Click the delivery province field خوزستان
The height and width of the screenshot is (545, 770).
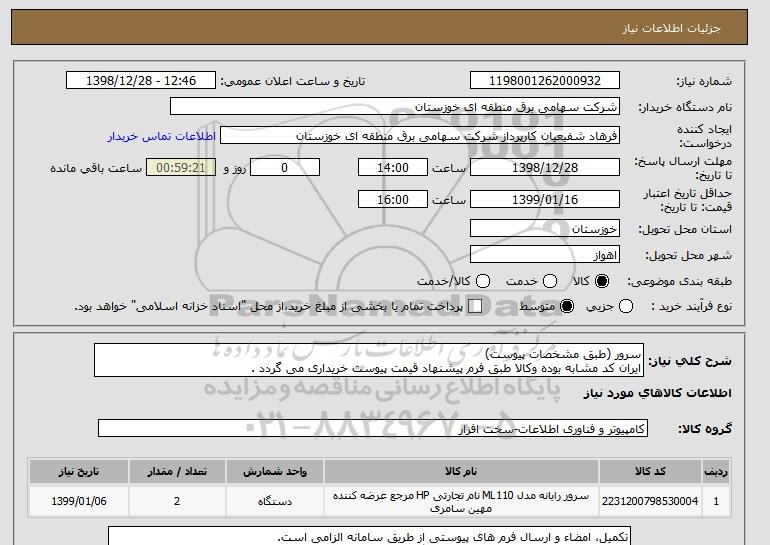545,228
